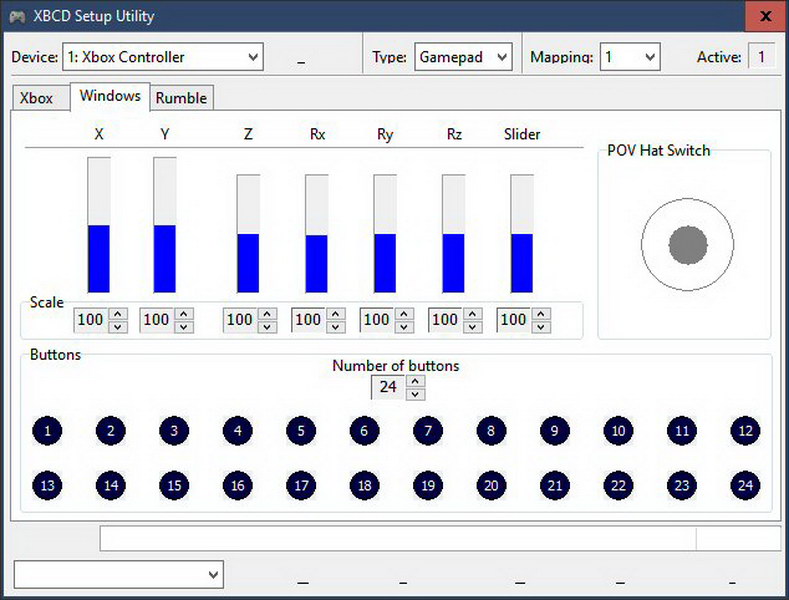This screenshot has height=600, width=789.
Task: Click button indicator 19
Action: tap(428, 485)
